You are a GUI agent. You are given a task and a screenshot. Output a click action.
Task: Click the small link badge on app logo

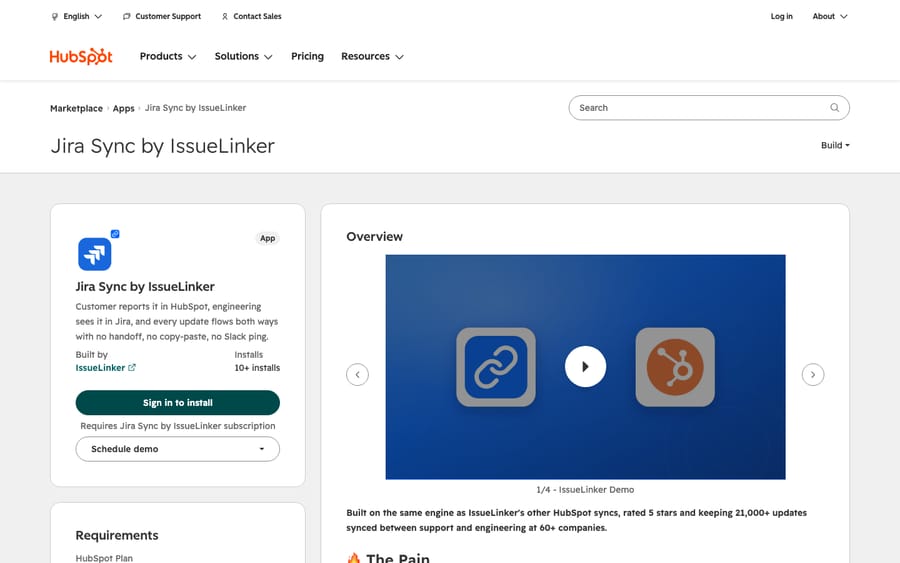click(x=115, y=234)
